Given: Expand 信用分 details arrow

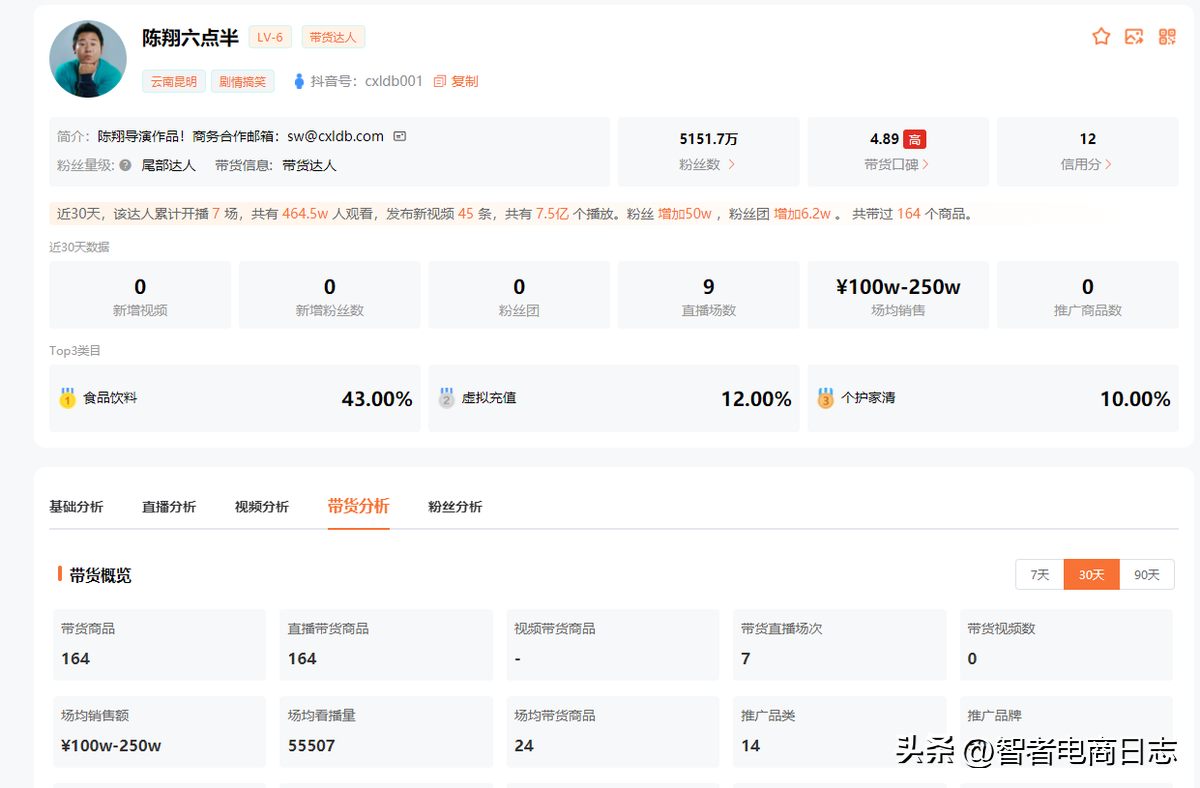Looking at the screenshot, I should (x=1108, y=164).
